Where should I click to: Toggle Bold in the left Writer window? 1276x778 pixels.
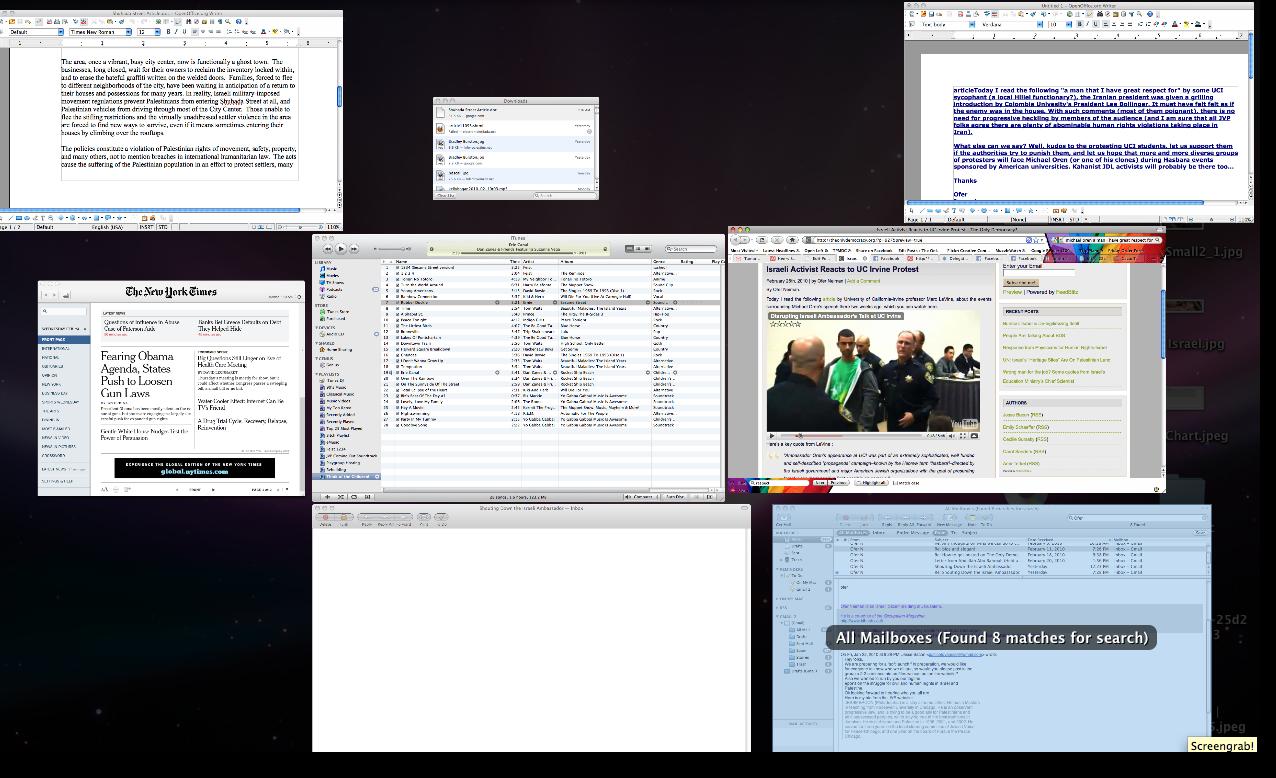(168, 31)
